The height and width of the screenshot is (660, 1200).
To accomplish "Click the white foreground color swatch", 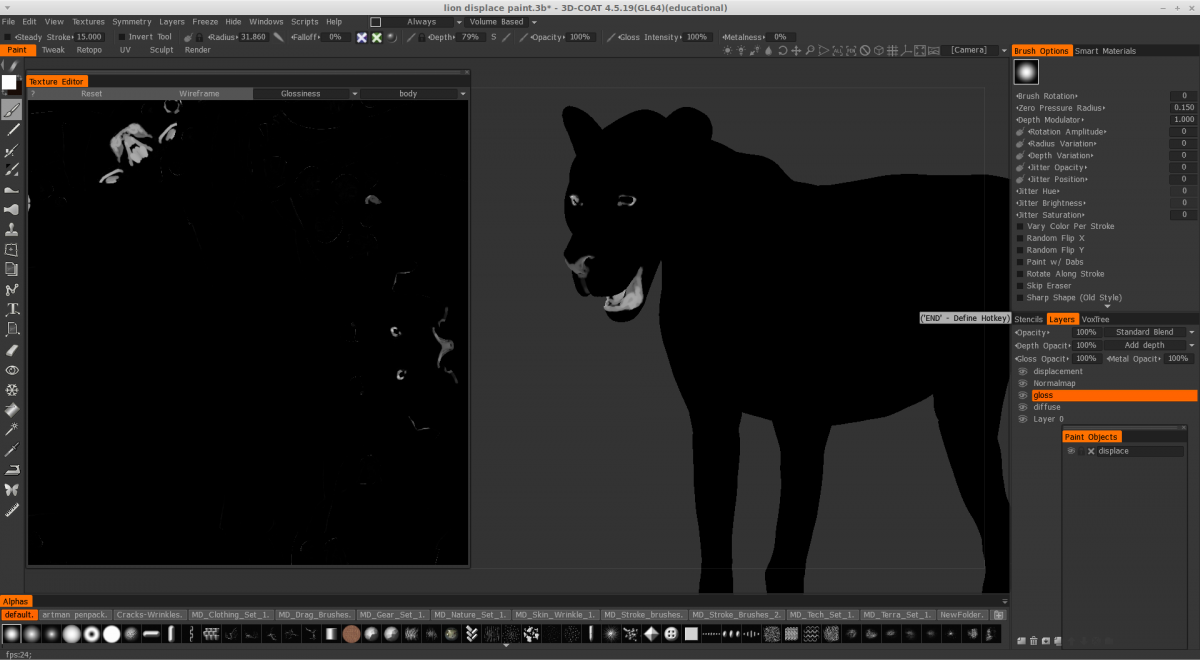I will tap(10, 83).
